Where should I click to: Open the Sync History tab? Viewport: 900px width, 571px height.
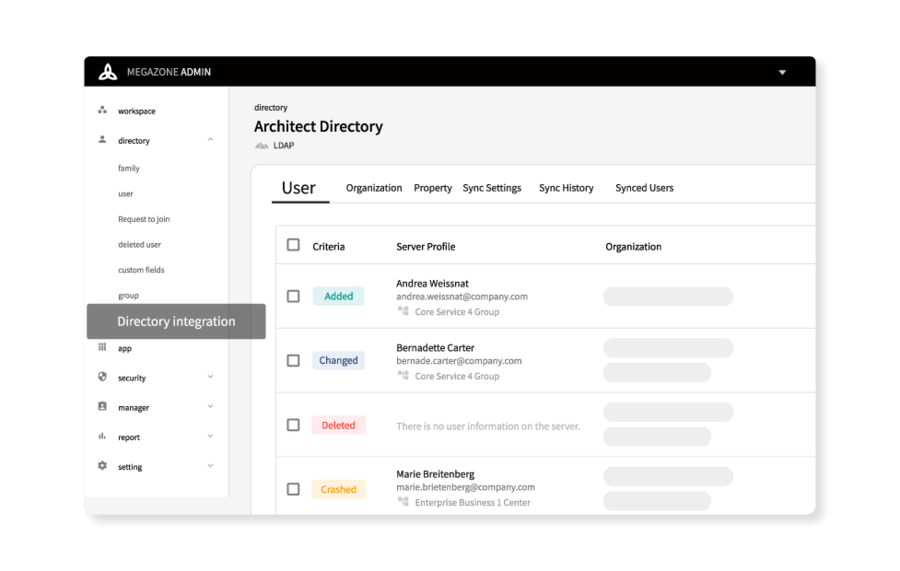click(566, 188)
